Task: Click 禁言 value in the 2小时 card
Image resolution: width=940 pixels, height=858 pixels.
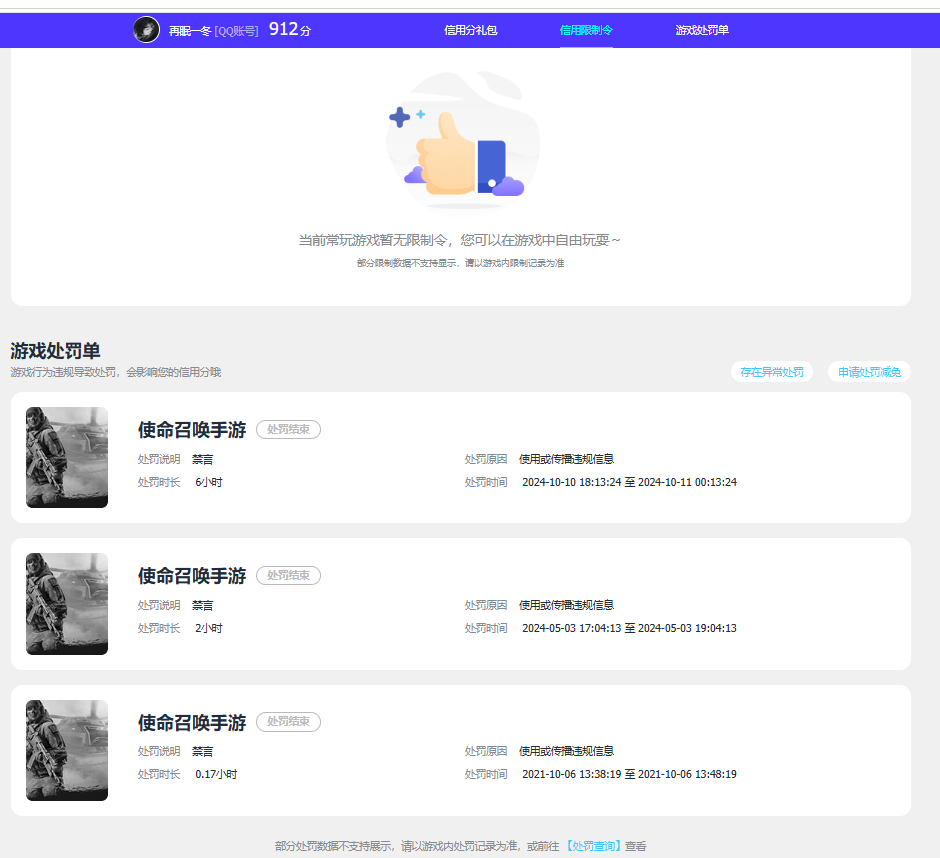Action: pyautogui.click(x=203, y=605)
